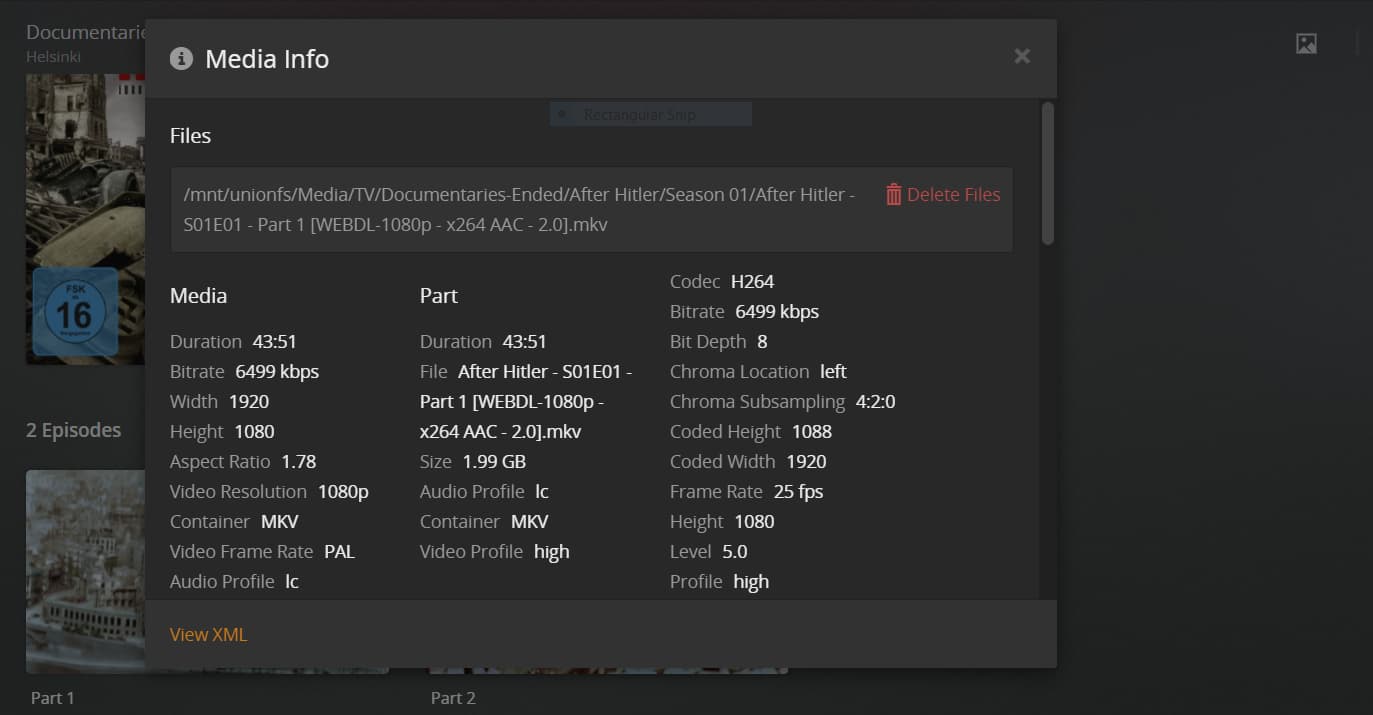Click the Chroma Subsampling 4:2:0 value
Screen dimensions: 1373x715
[x=875, y=402]
